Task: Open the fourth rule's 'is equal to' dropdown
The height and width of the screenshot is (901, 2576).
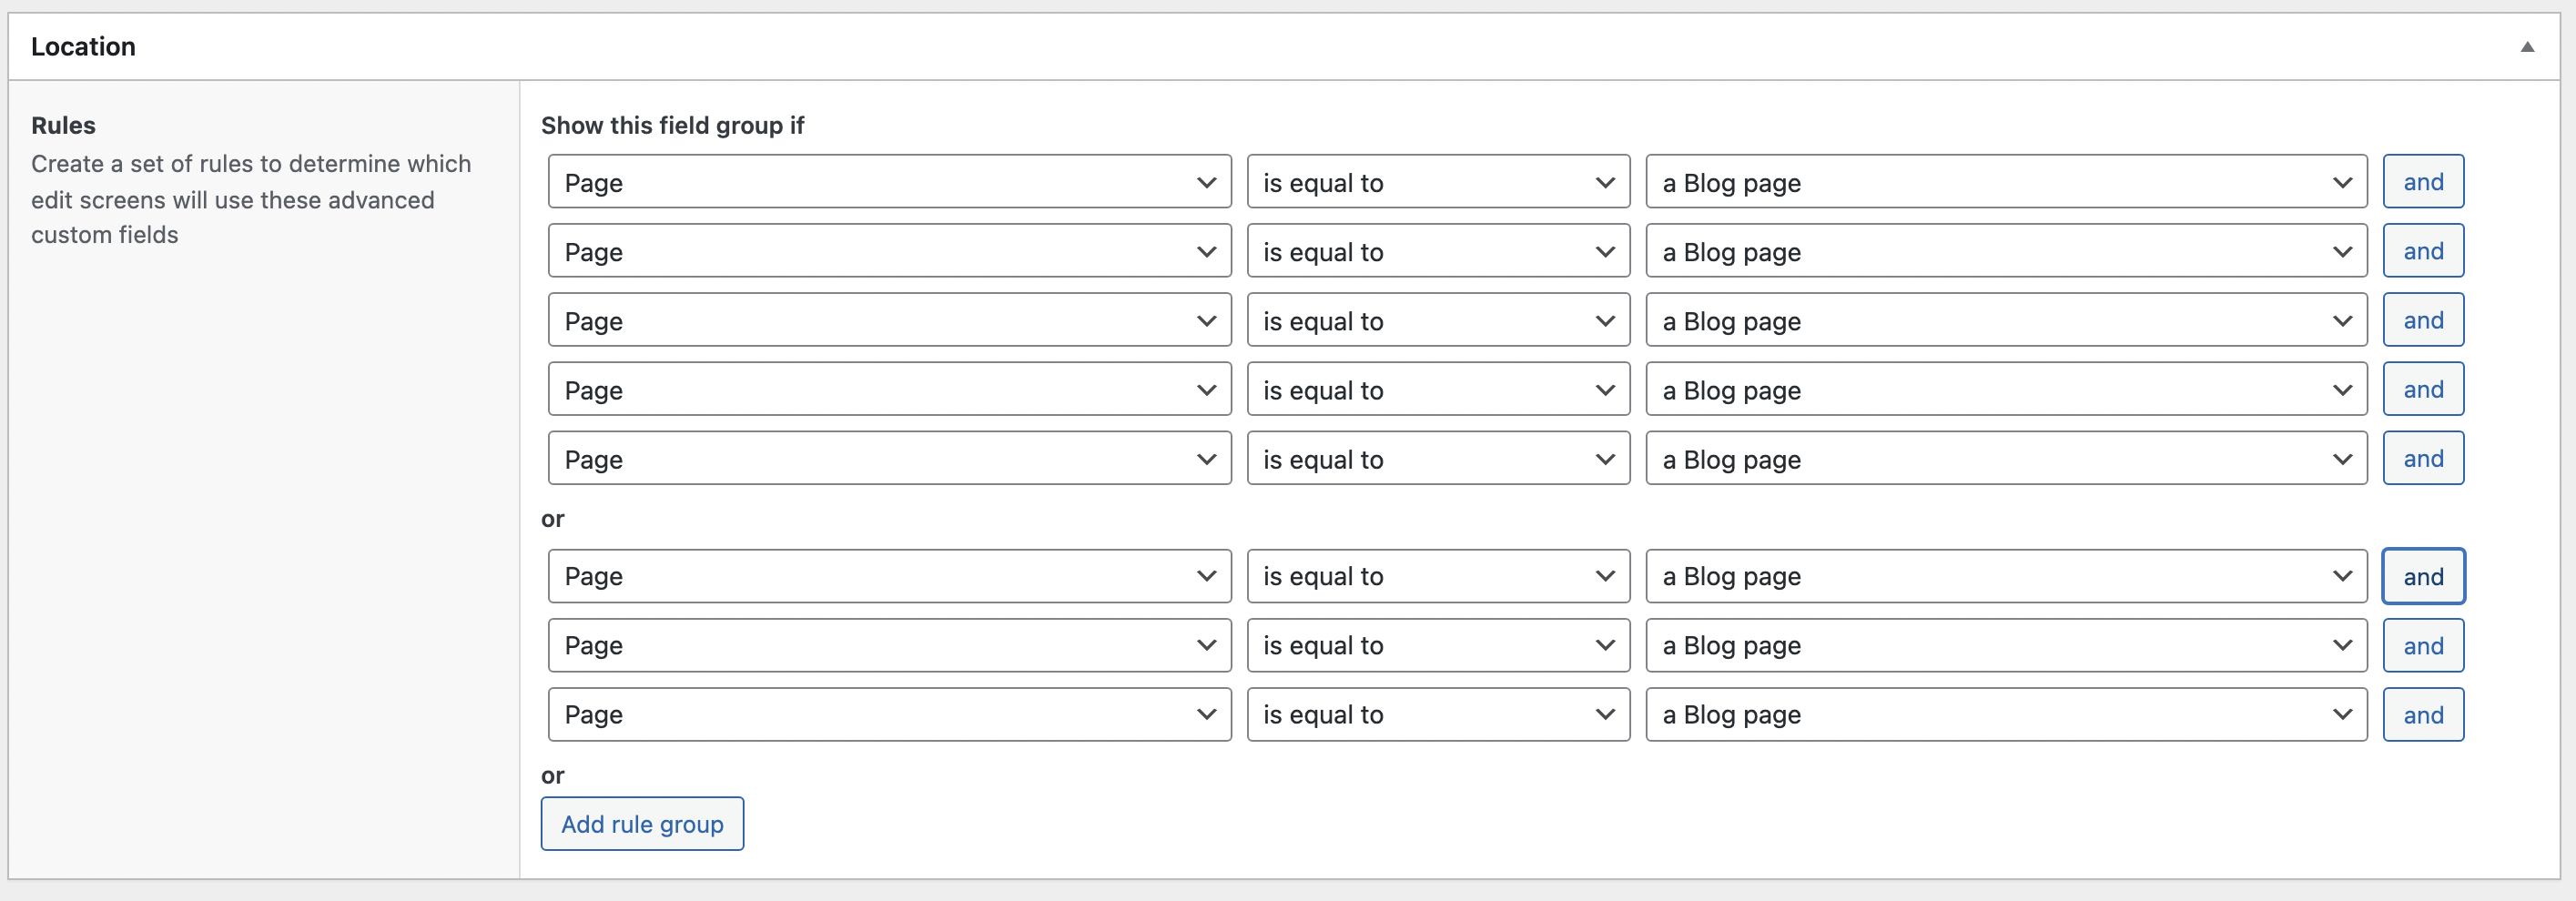Action: (x=1437, y=389)
